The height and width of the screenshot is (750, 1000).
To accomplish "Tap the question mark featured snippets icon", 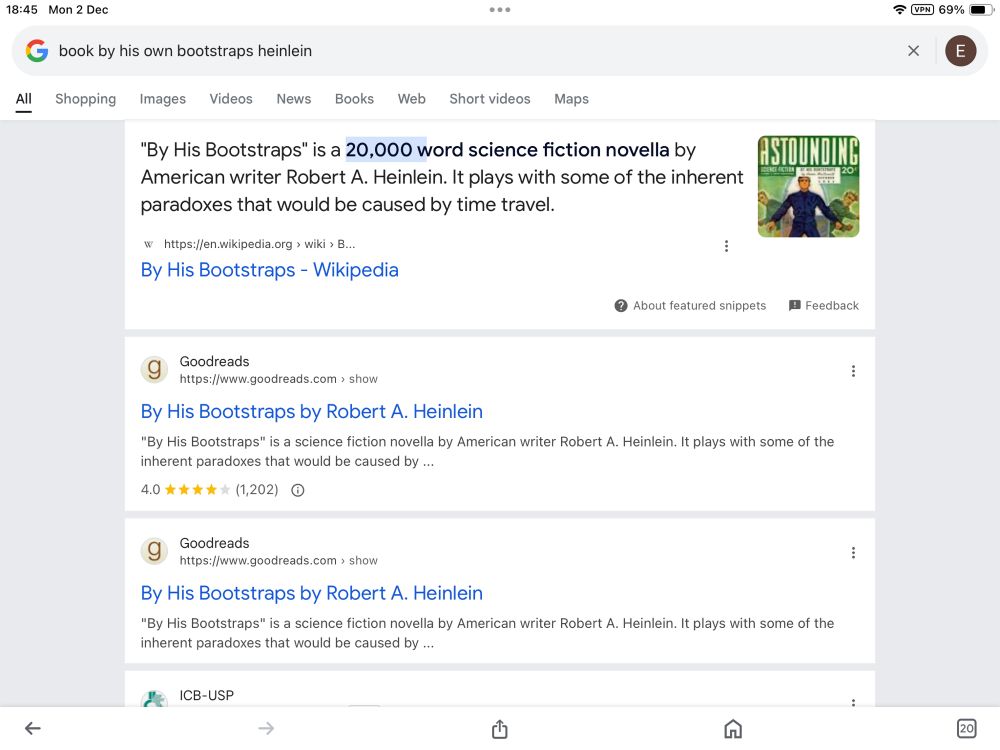I will [x=621, y=305].
